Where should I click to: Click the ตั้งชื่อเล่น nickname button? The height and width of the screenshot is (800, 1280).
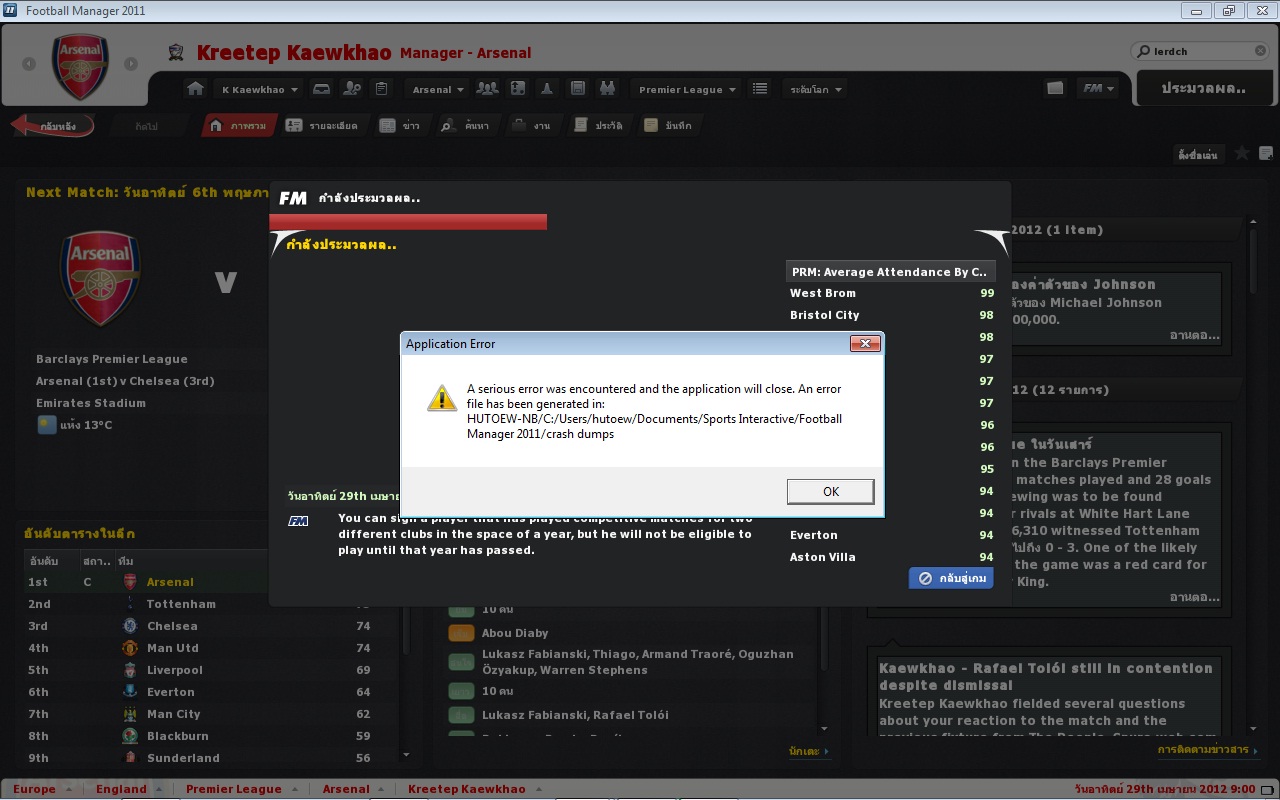[1198, 155]
